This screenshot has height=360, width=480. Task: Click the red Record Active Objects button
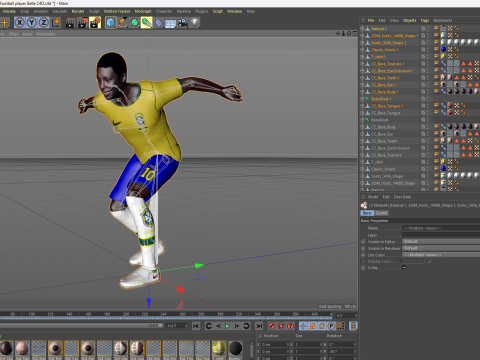[x=272, y=326]
